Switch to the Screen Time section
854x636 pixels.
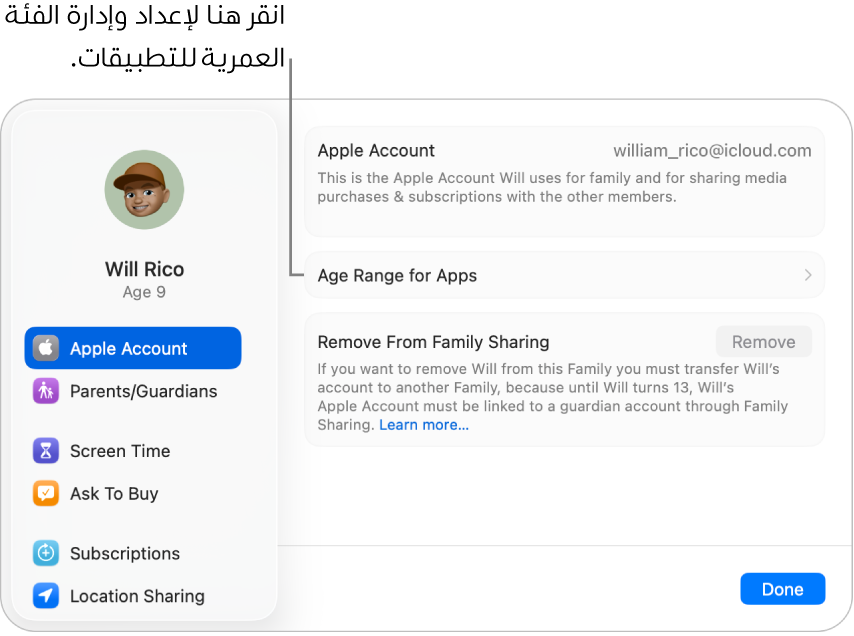point(120,451)
